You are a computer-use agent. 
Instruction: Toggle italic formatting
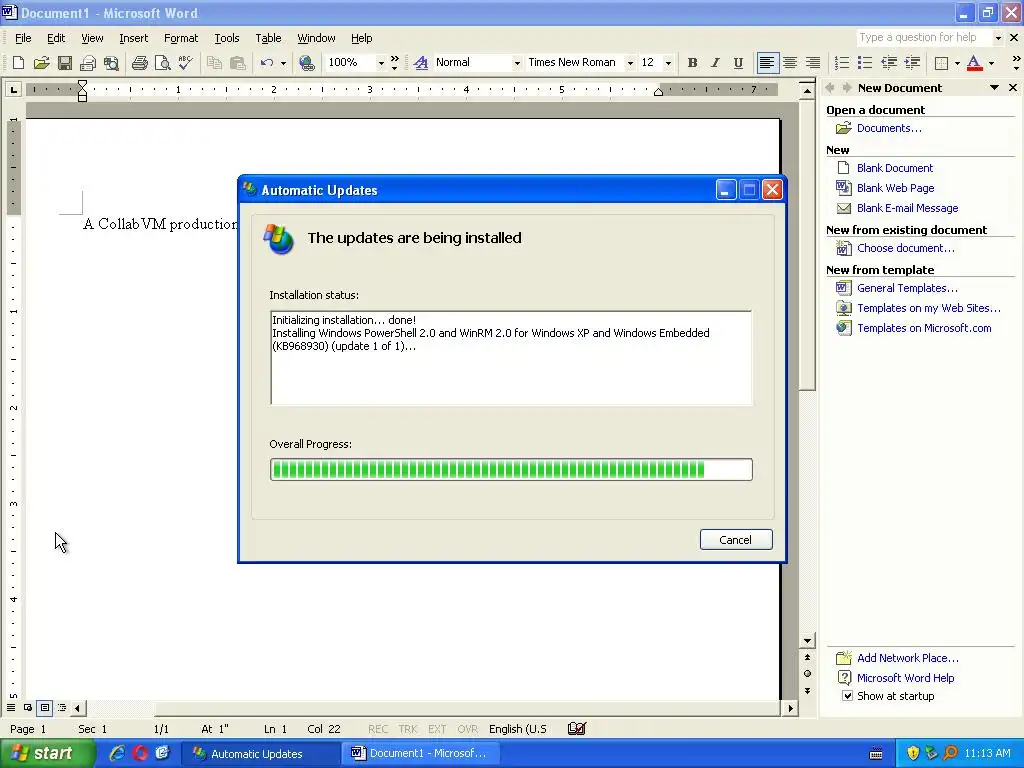click(715, 63)
